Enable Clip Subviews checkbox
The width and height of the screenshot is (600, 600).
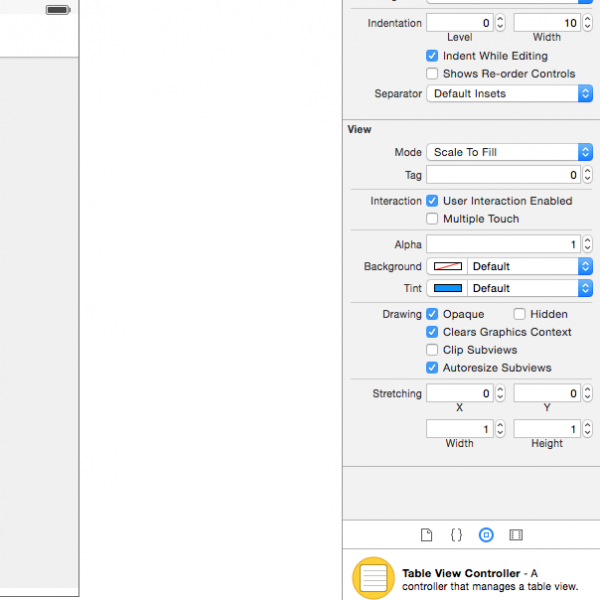click(432, 350)
